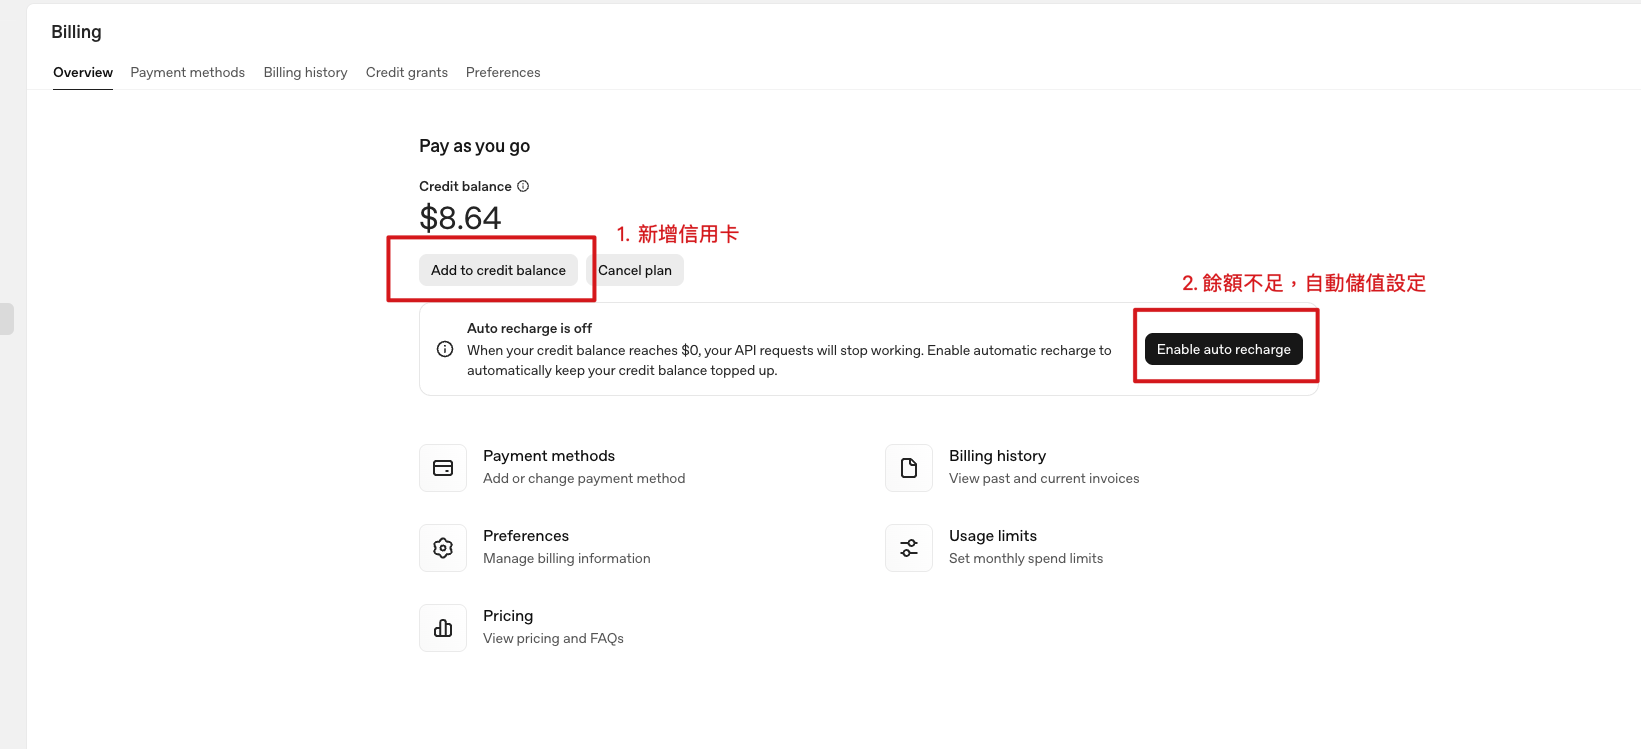Open the Payment methods card title link
The width and height of the screenshot is (1641, 749).
[548, 456]
